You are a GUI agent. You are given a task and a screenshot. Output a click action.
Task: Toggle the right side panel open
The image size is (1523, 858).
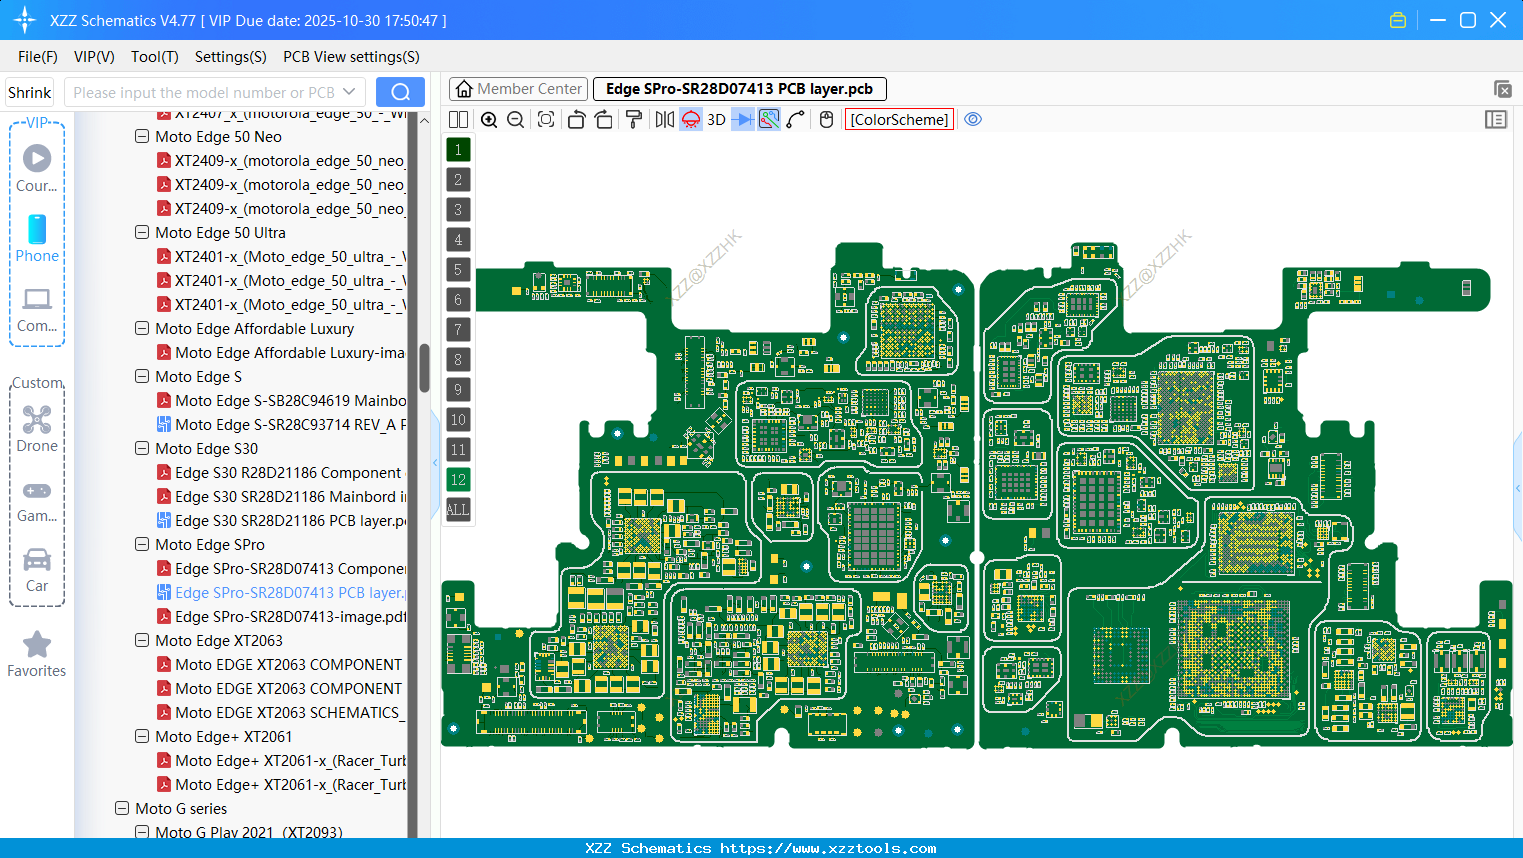(1496, 119)
